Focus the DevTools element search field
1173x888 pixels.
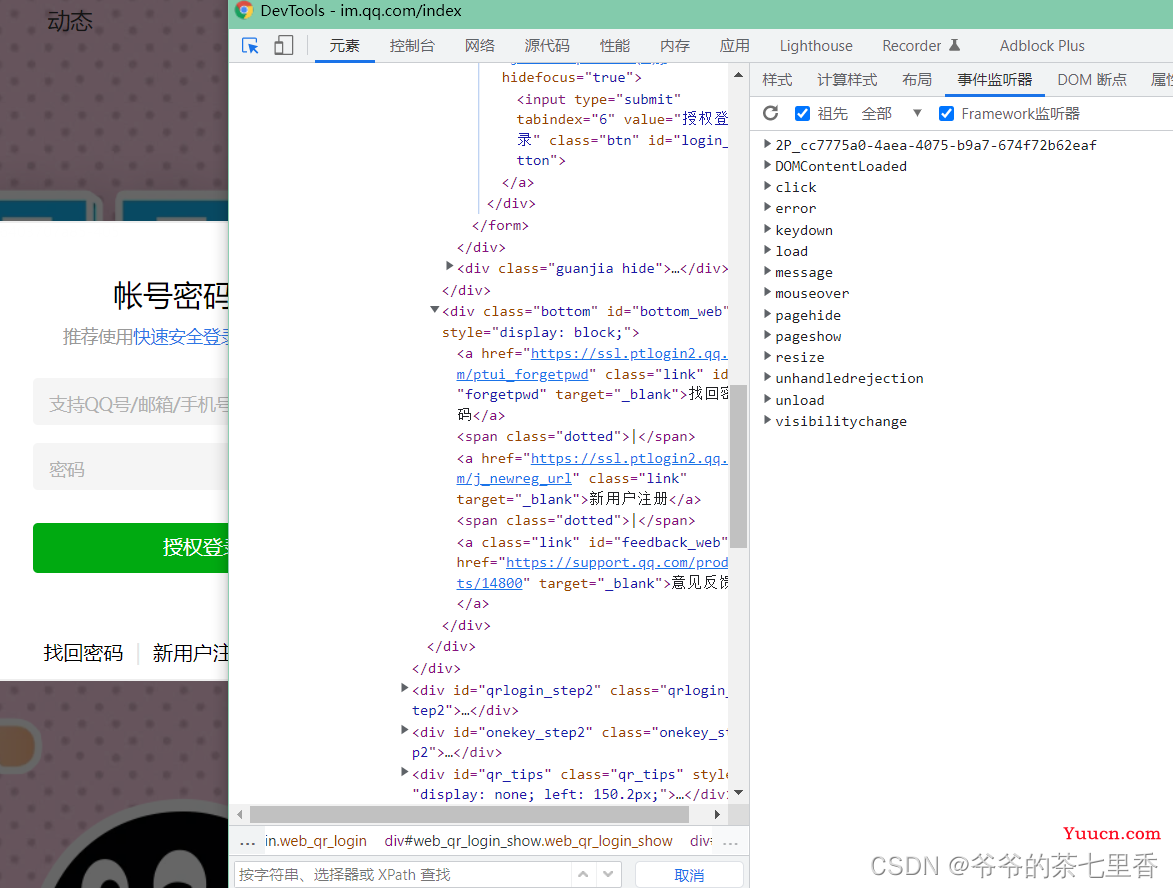point(404,875)
